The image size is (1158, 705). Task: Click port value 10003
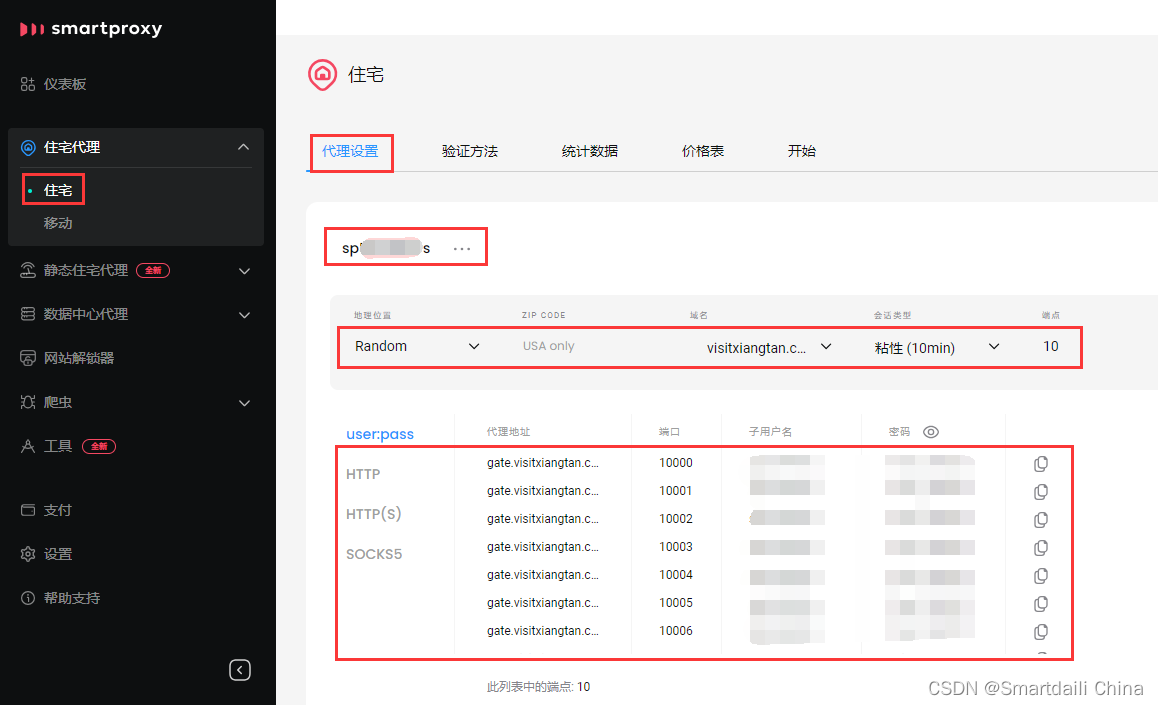pos(676,547)
